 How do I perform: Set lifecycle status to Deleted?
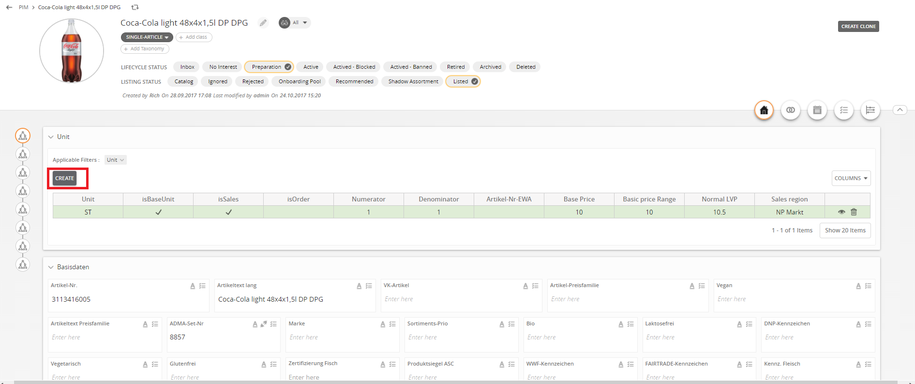point(525,67)
